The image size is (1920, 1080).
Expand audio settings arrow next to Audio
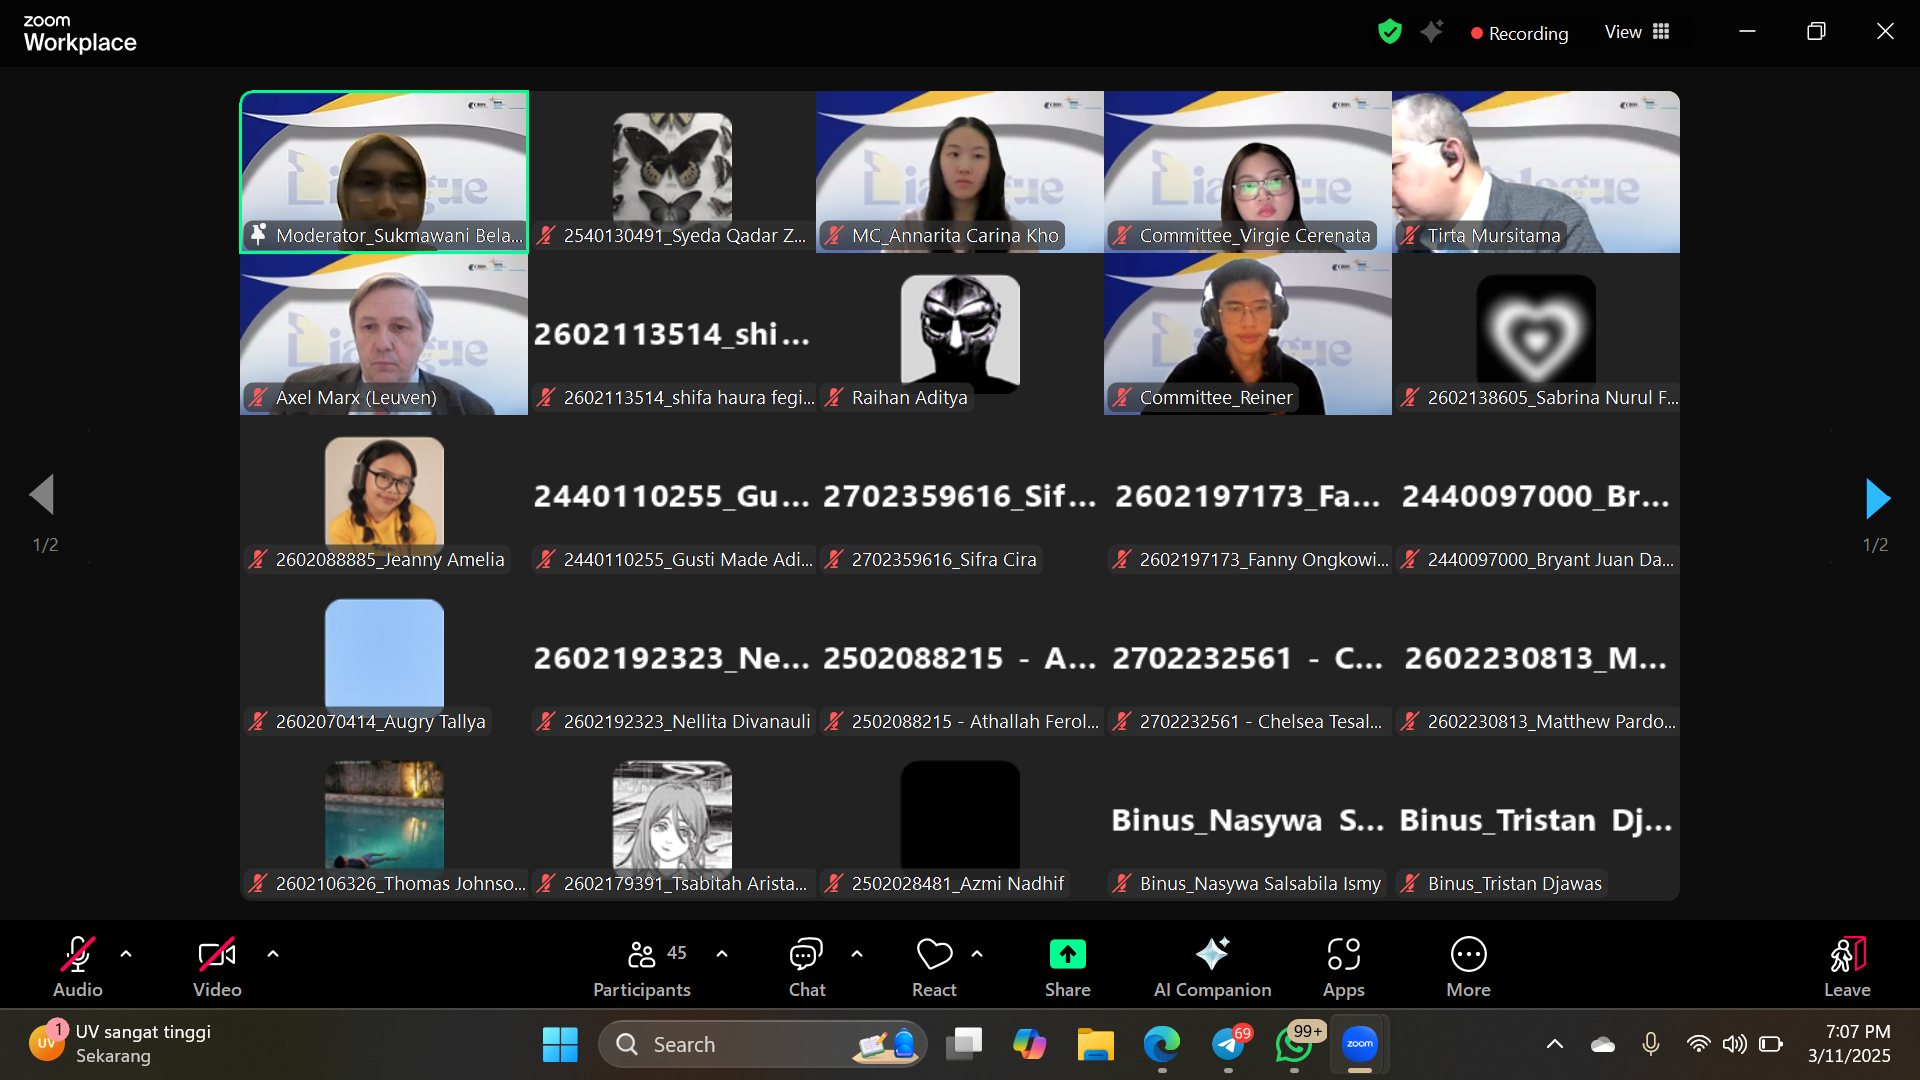126,954
